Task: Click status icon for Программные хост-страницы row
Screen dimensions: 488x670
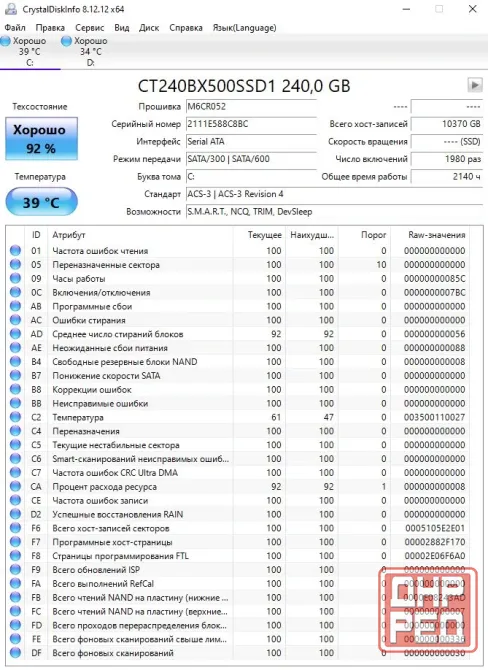Action: 15,542
